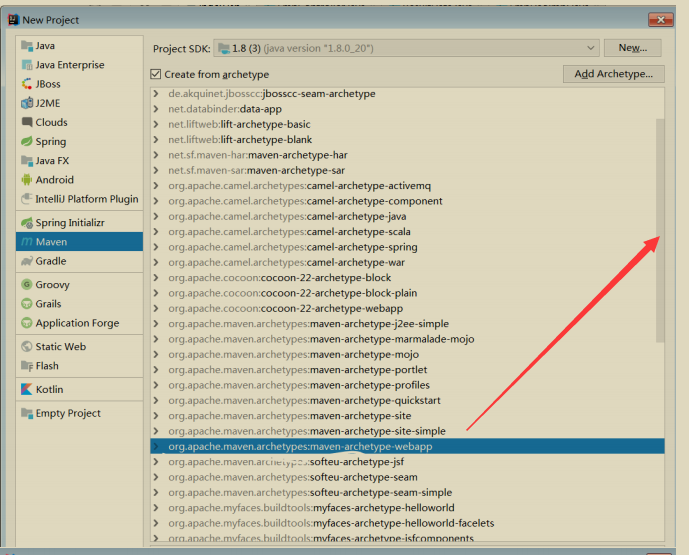Select the Android robot icon

(27, 180)
